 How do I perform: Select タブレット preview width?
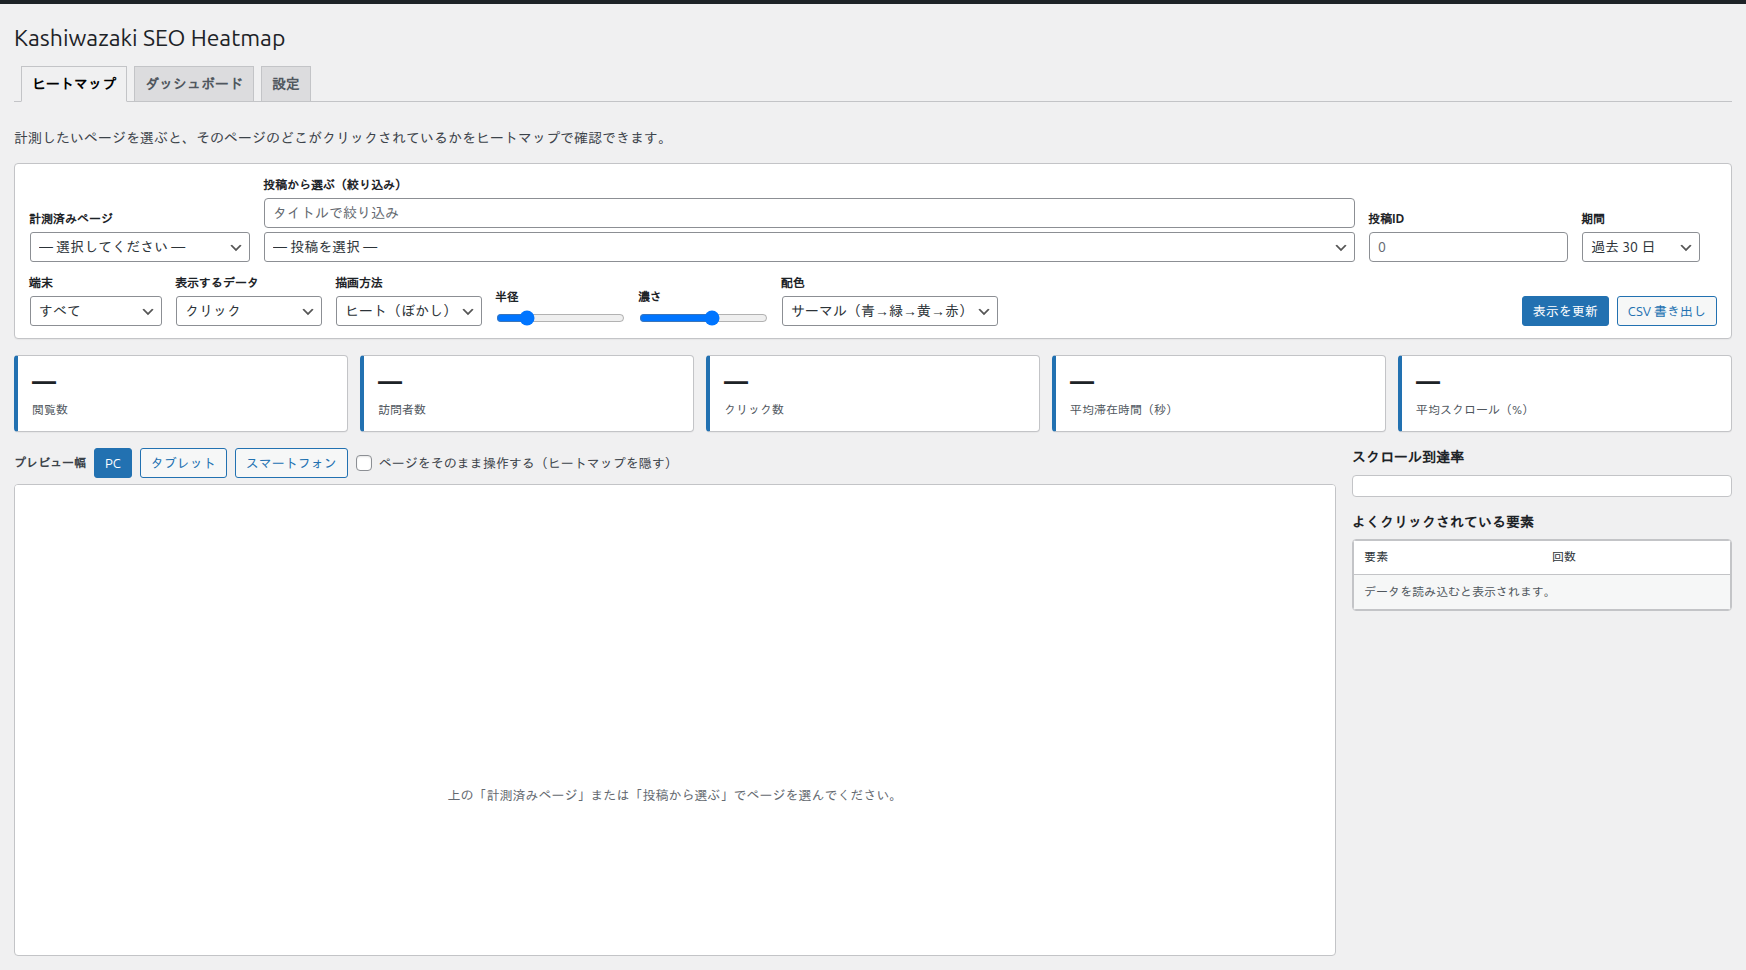point(183,463)
